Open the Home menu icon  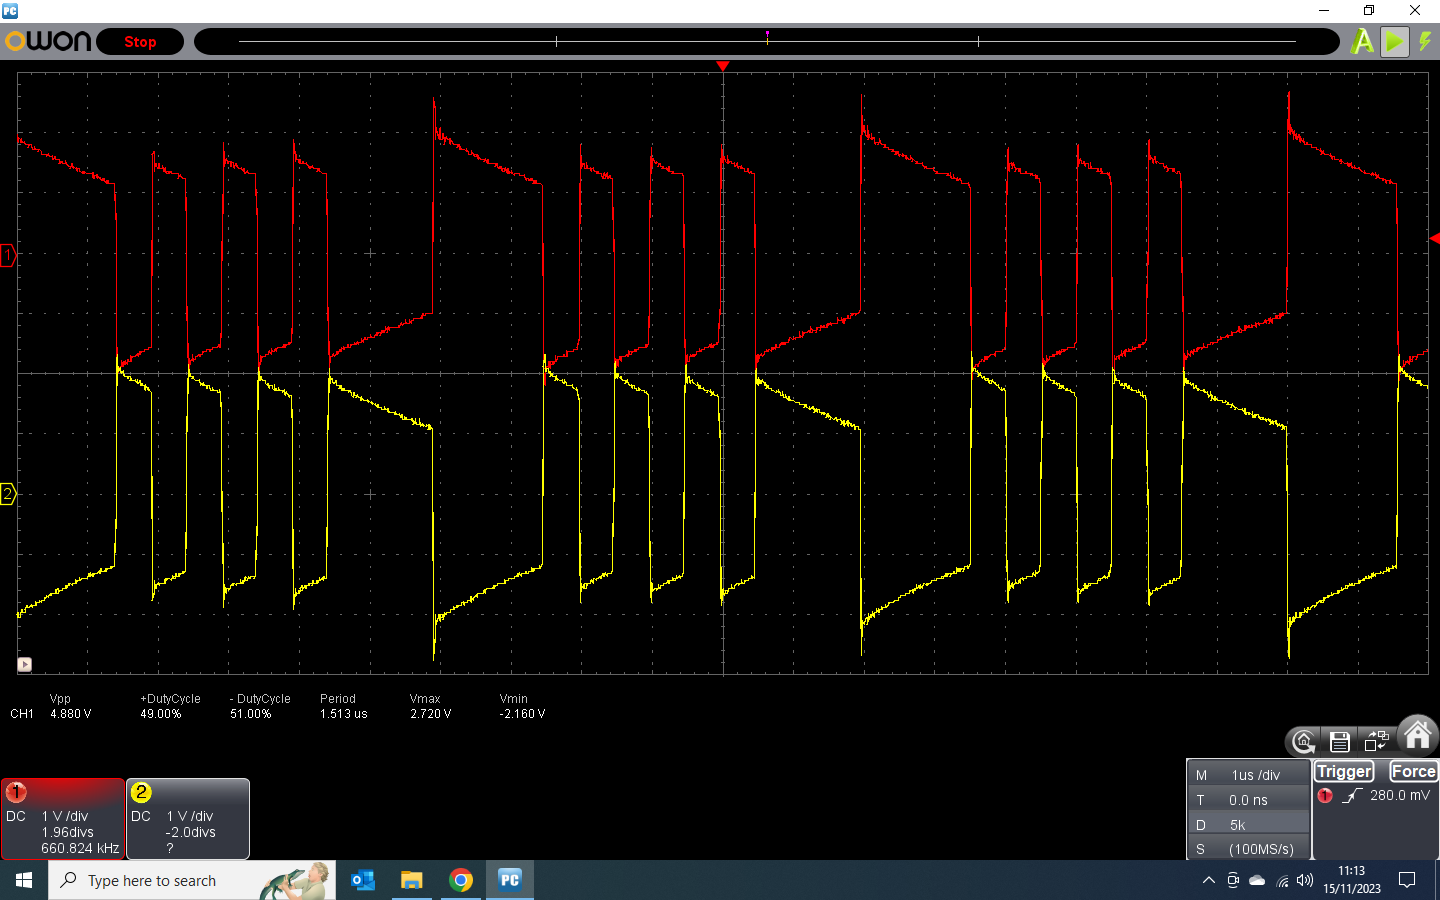click(x=1417, y=736)
